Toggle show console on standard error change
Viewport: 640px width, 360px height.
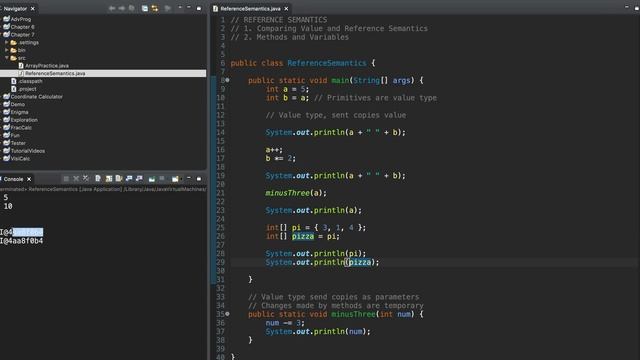(139, 179)
